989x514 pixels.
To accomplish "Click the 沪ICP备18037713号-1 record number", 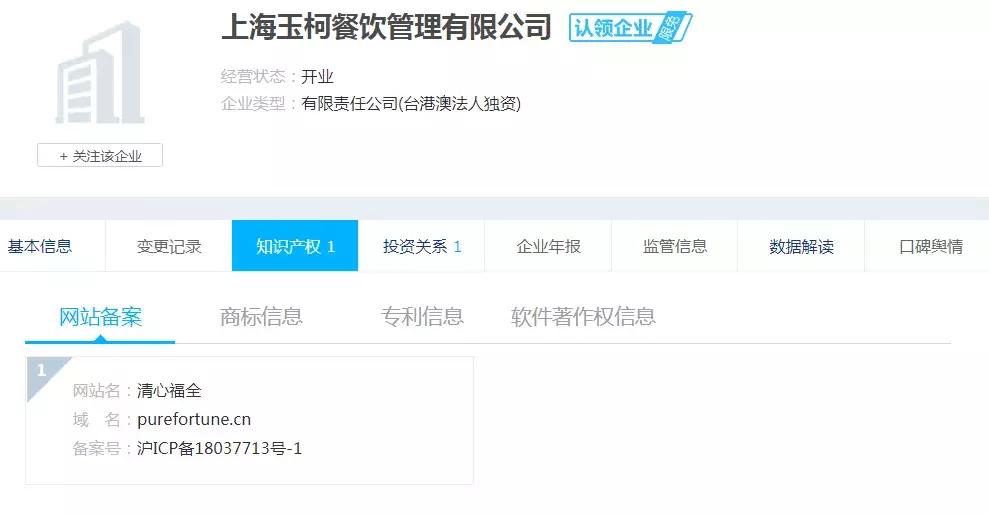I will click(x=219, y=448).
